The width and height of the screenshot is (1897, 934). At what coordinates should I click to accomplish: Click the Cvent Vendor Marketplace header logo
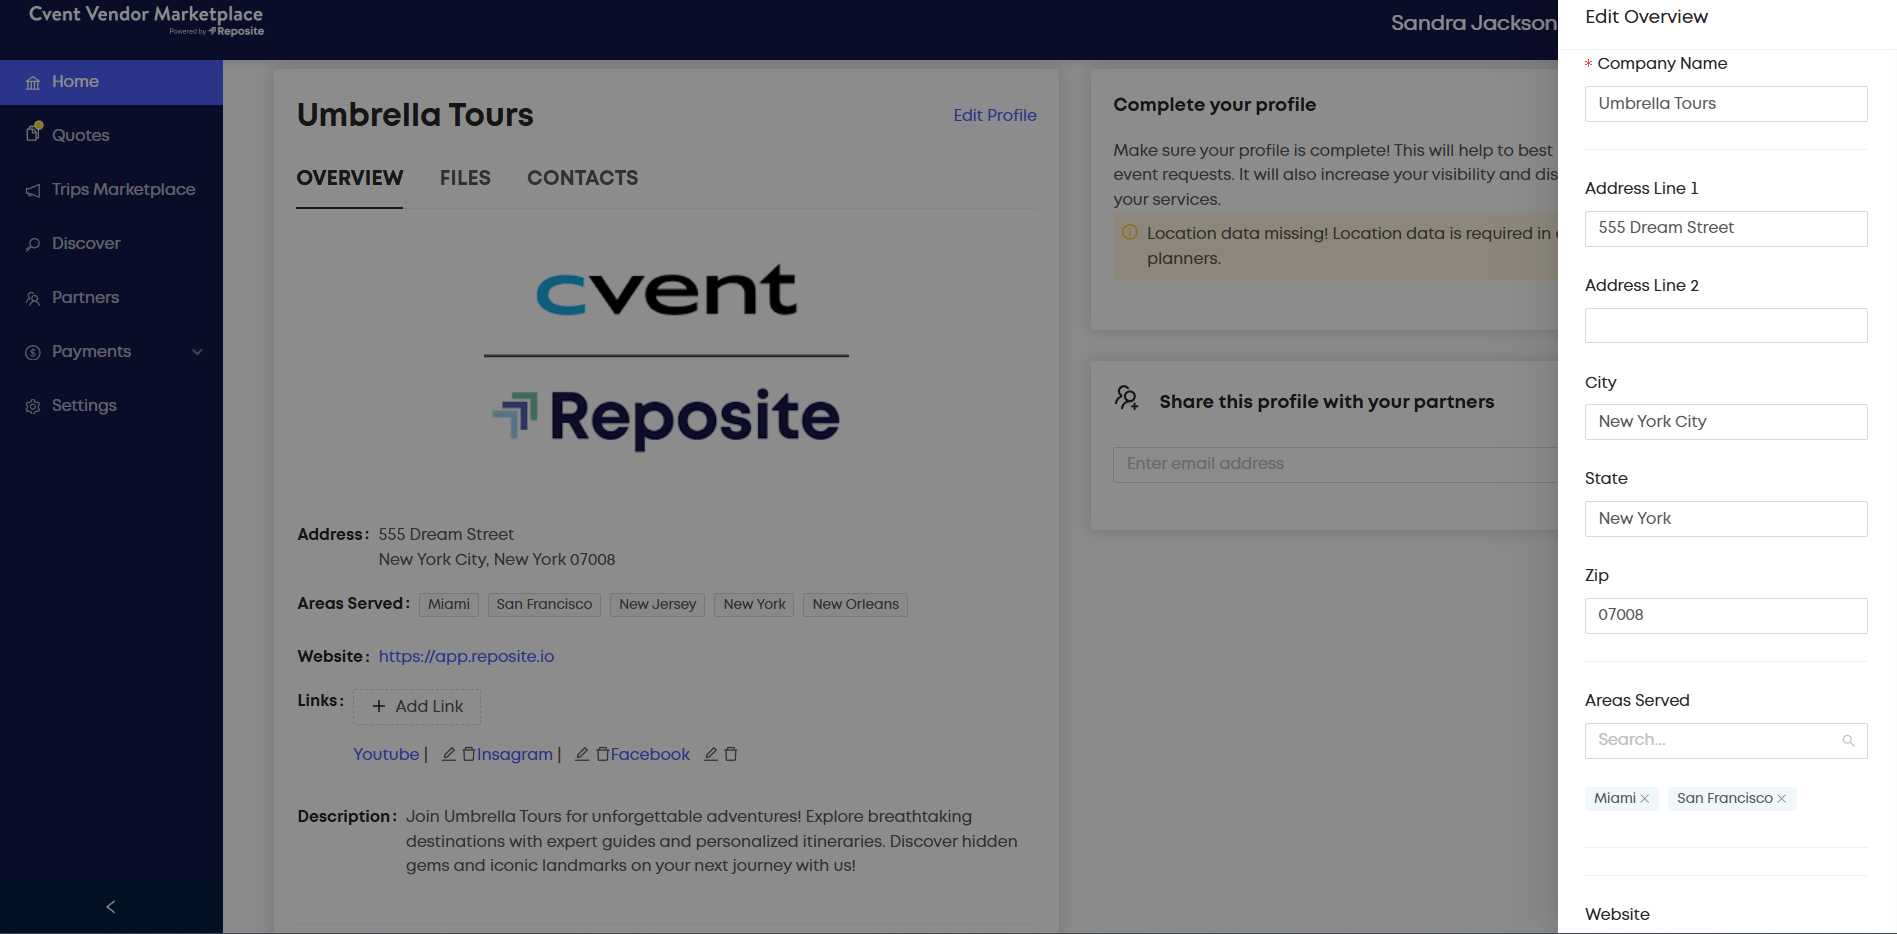[146, 20]
